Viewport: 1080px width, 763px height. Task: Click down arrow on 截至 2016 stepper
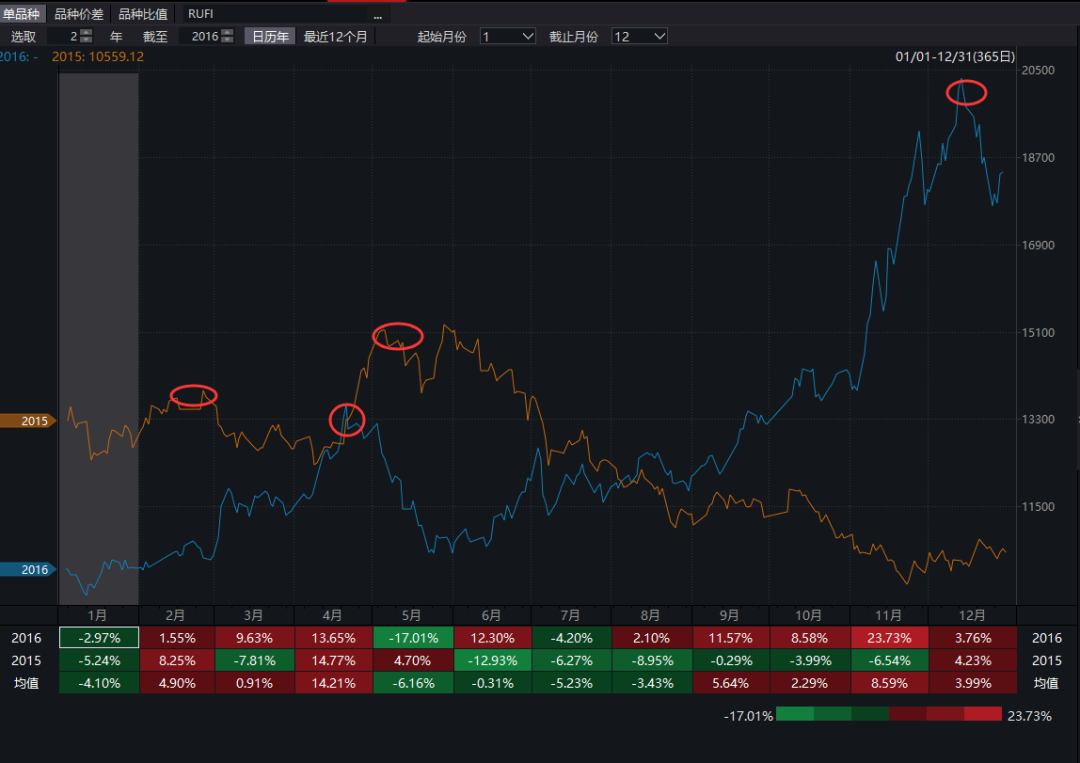[x=230, y=40]
